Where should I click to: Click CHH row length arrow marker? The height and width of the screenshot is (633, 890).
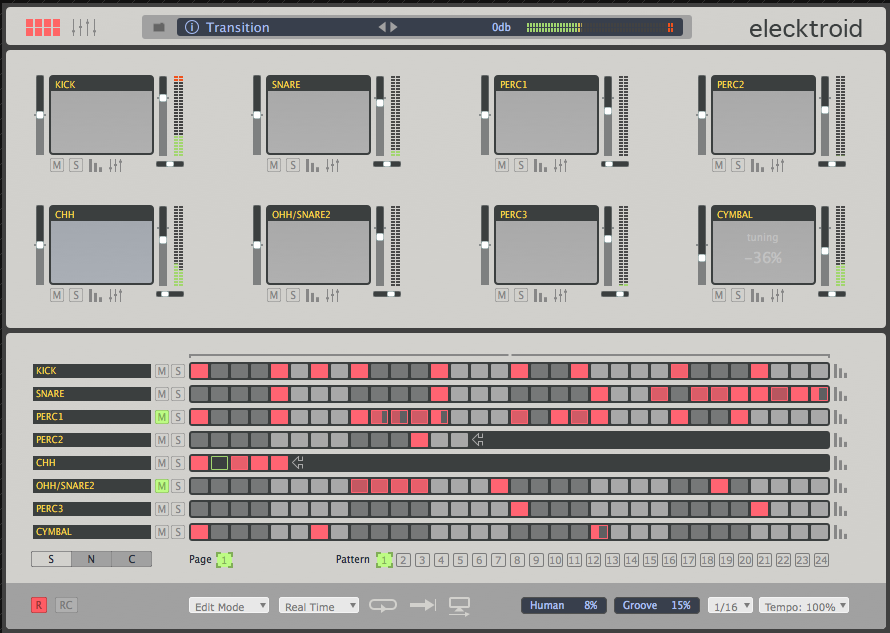[298, 463]
